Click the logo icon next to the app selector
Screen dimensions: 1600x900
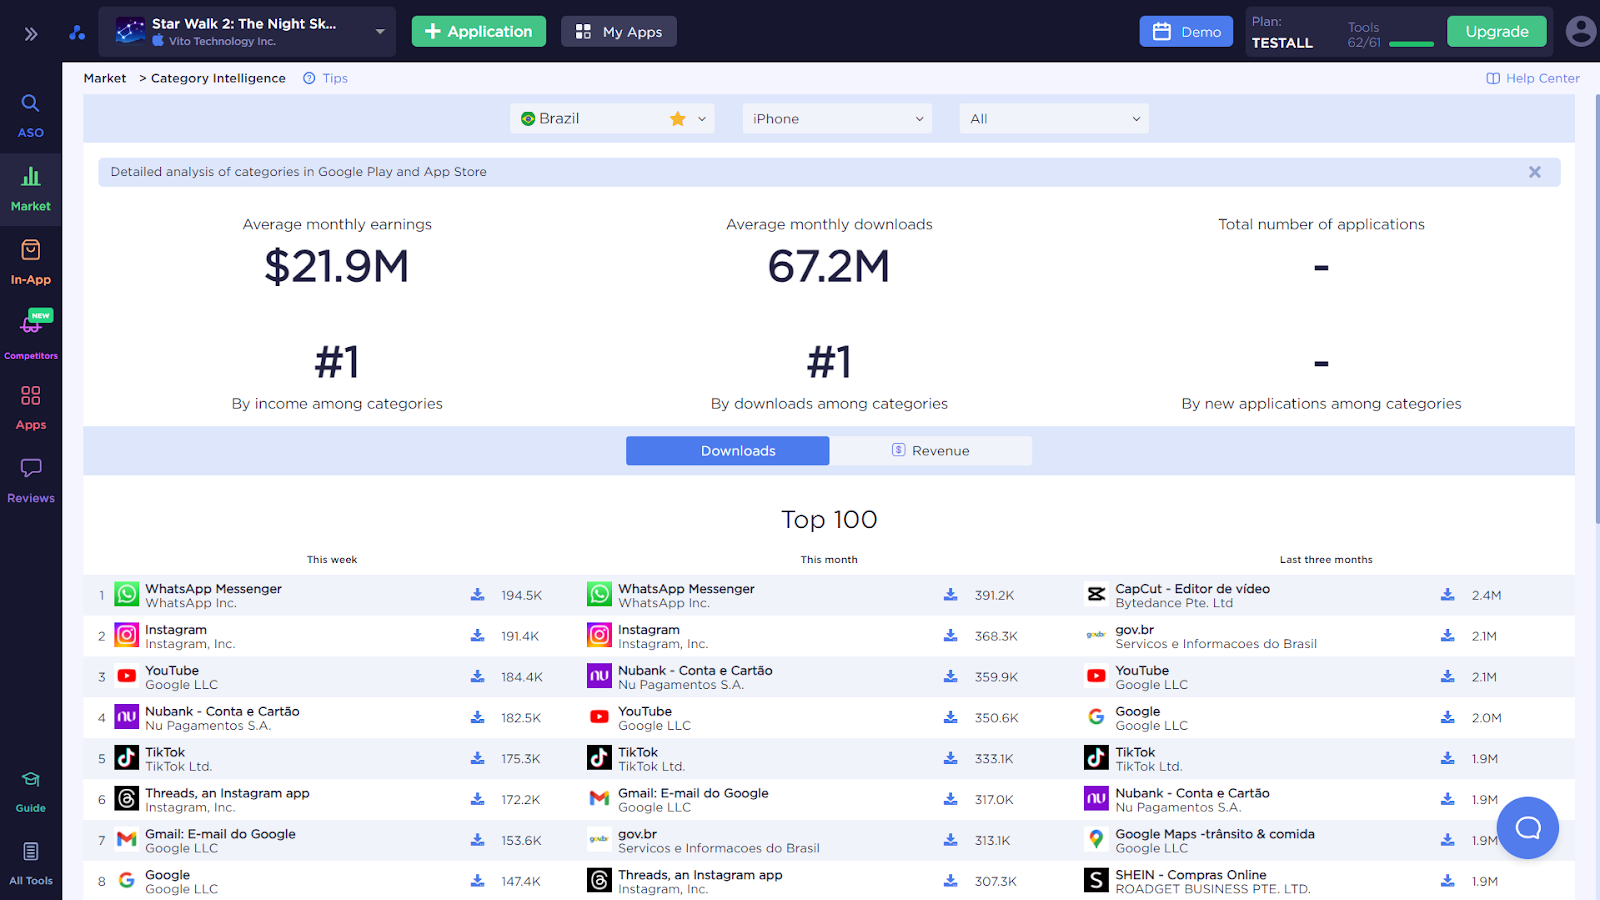pyautogui.click(x=77, y=33)
